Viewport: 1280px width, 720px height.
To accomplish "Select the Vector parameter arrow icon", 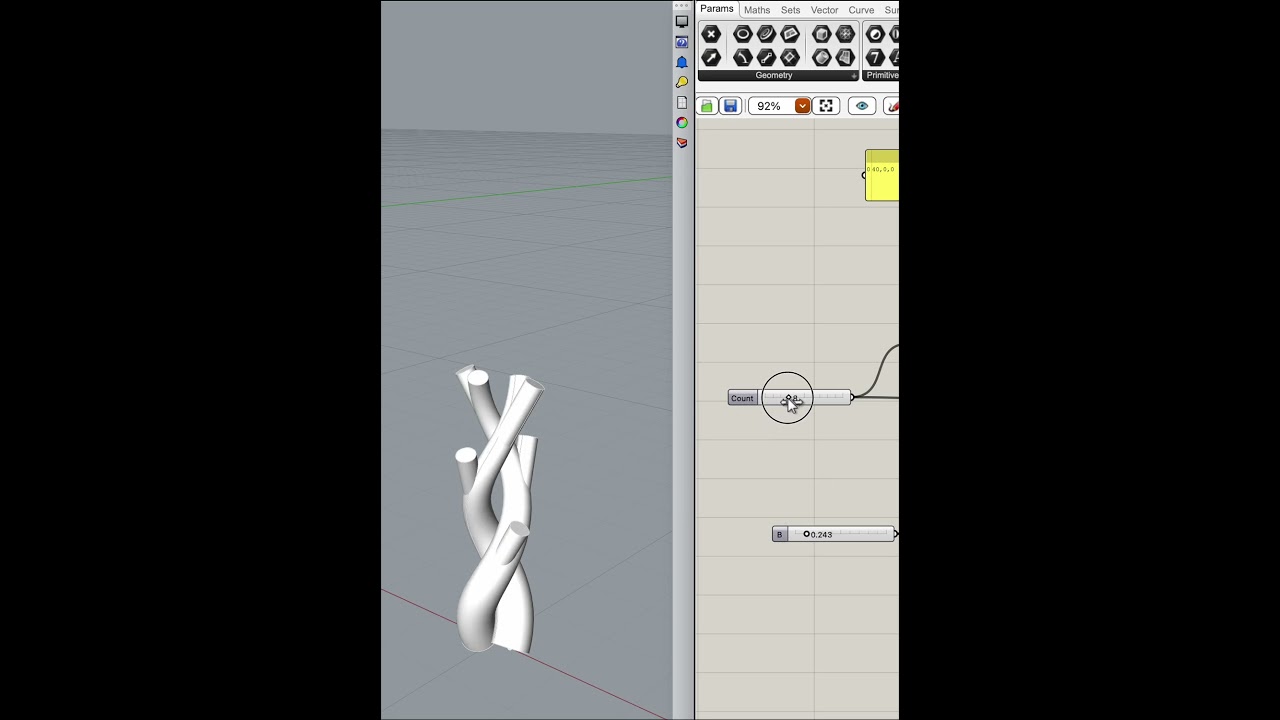I will [711, 57].
